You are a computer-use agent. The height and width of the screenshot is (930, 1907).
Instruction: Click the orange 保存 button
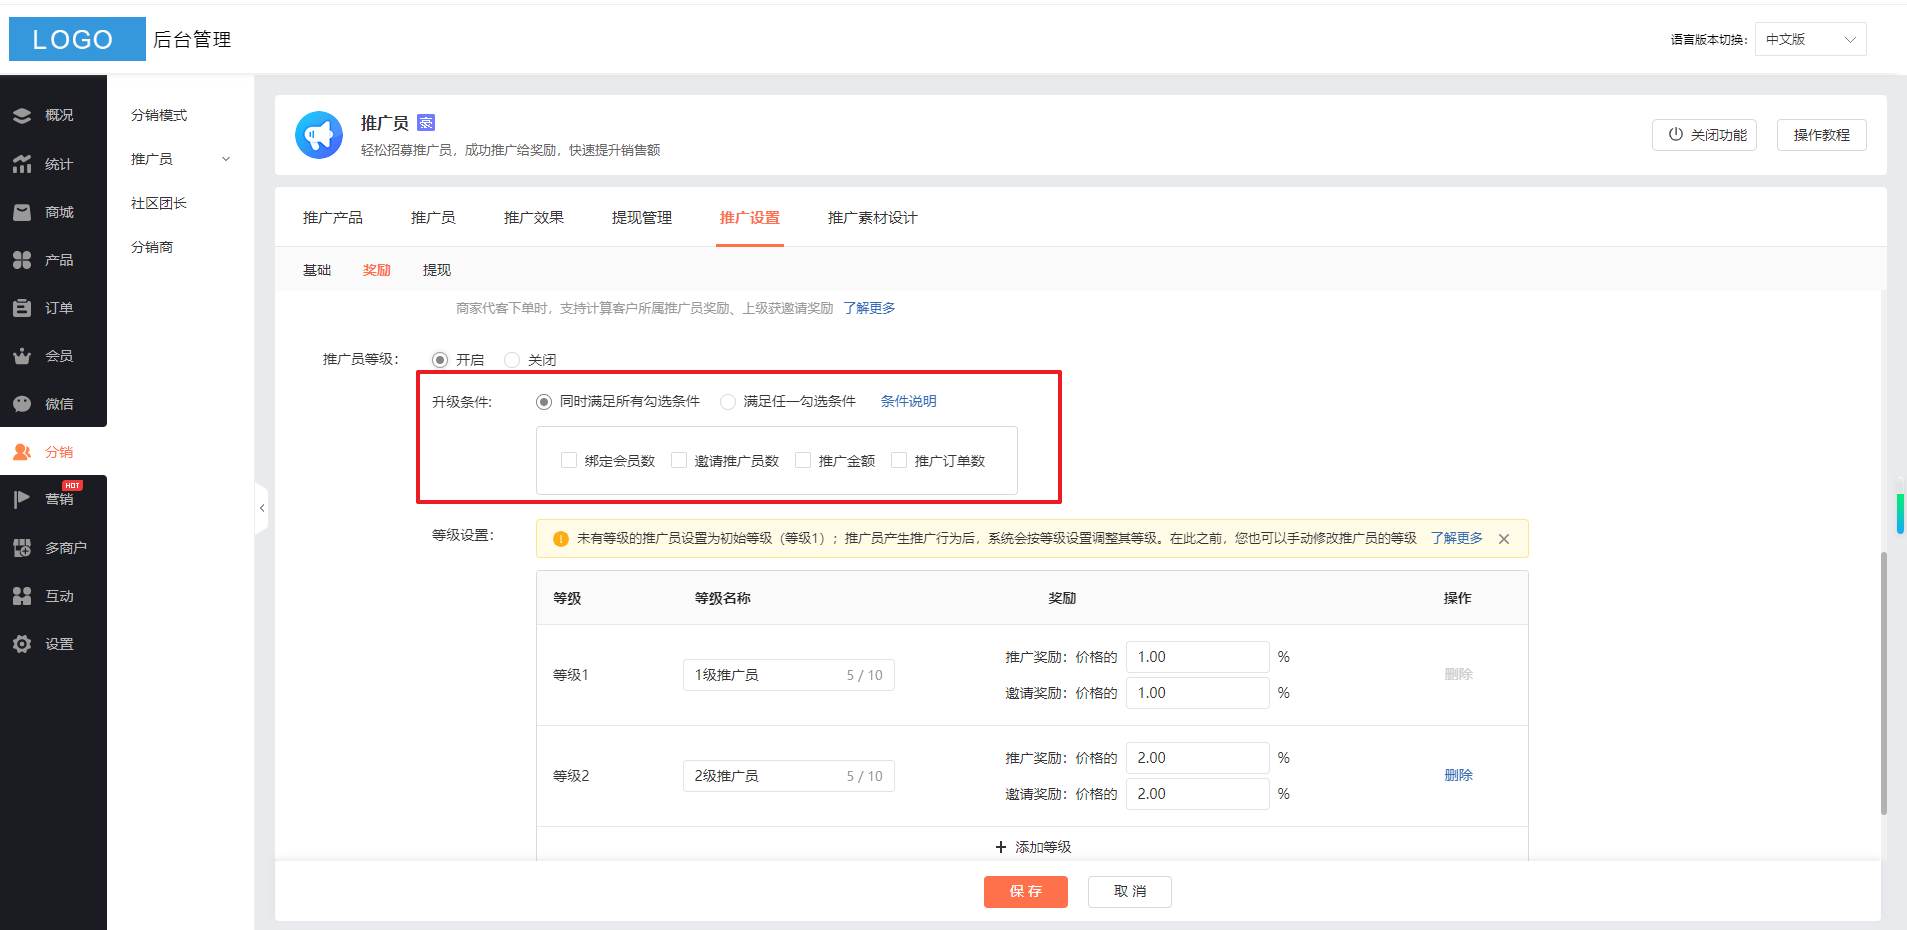pyautogui.click(x=1025, y=891)
